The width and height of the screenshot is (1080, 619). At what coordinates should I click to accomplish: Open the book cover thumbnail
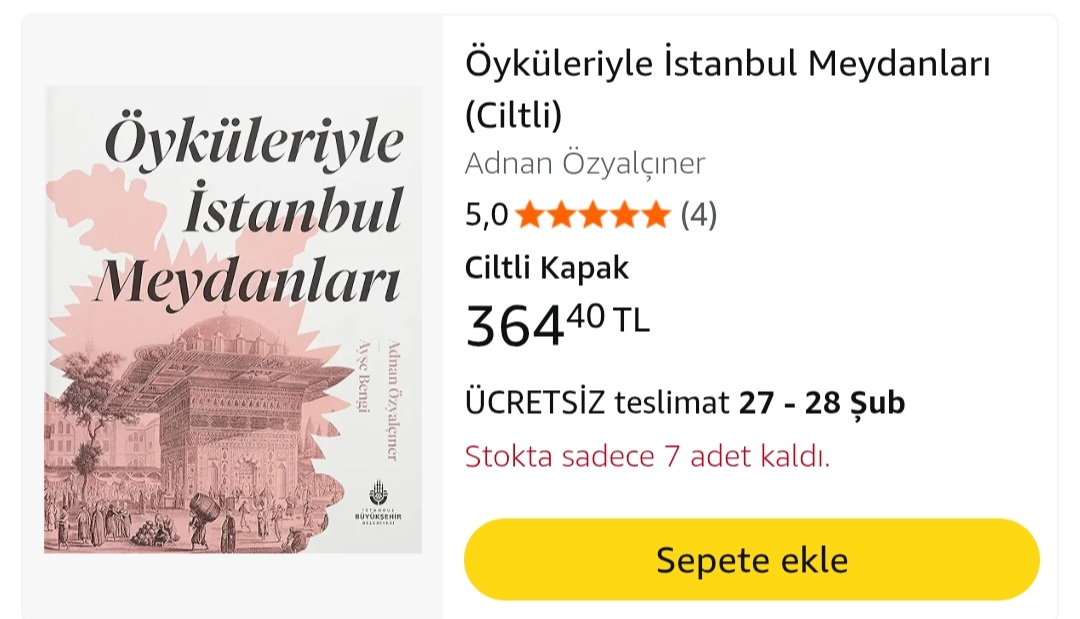[x=233, y=319]
